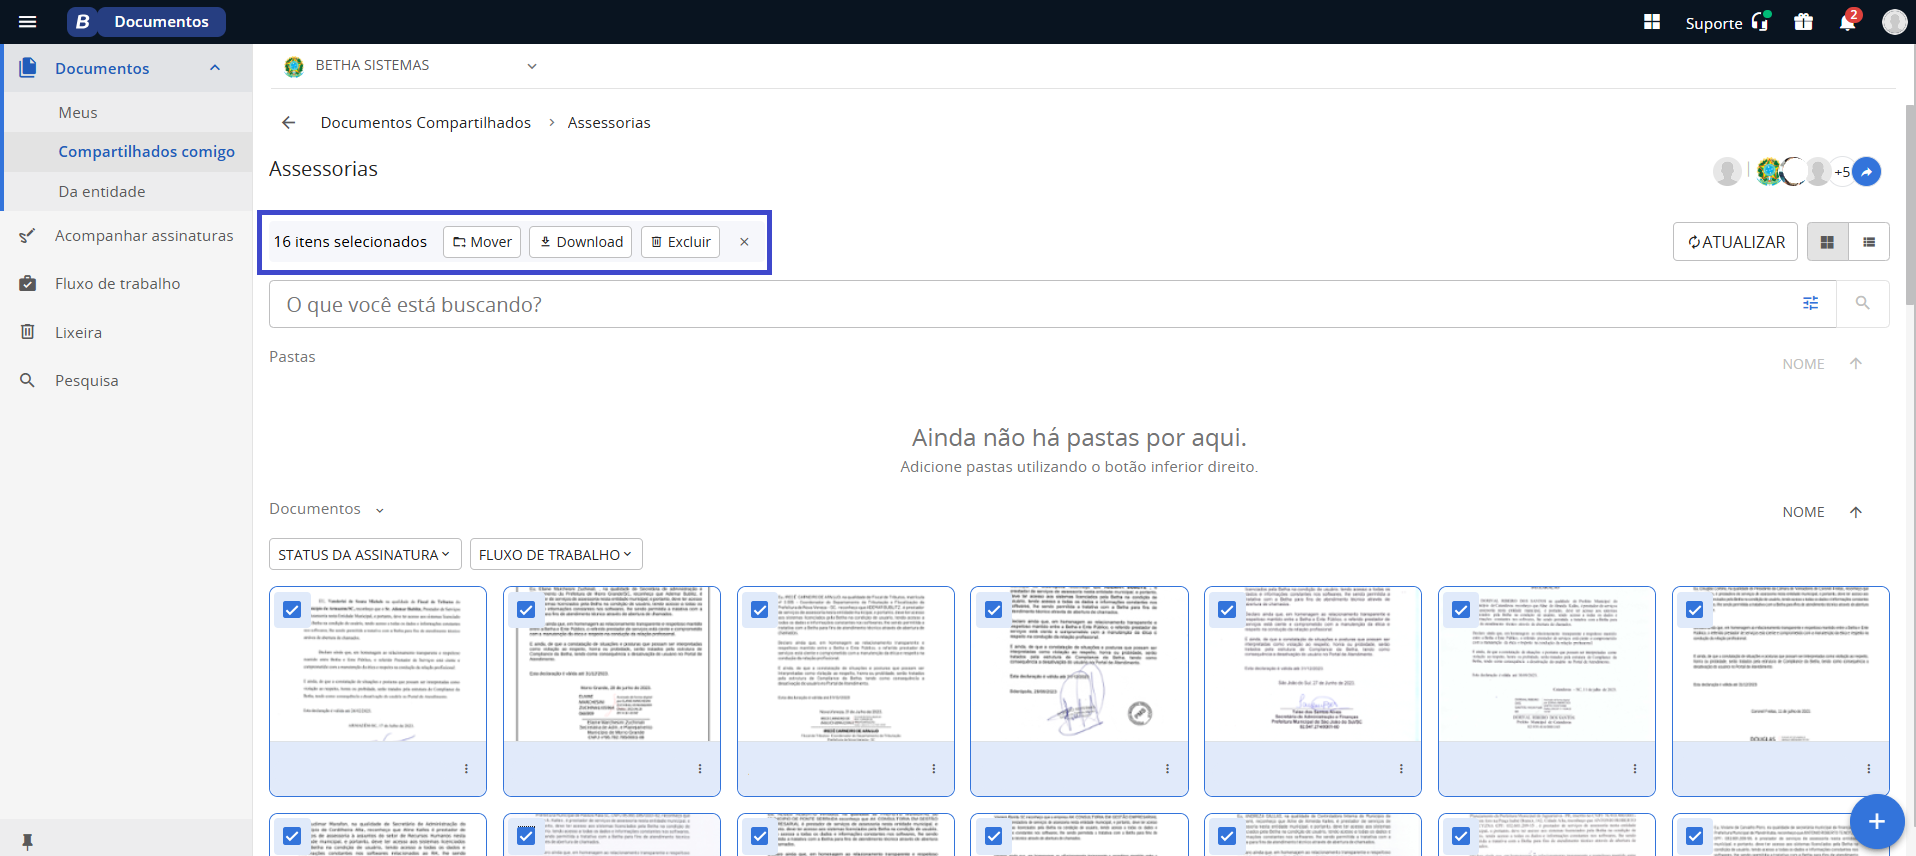Open advanced search filter options
Viewport: 1916px width, 856px height.
pos(1810,304)
